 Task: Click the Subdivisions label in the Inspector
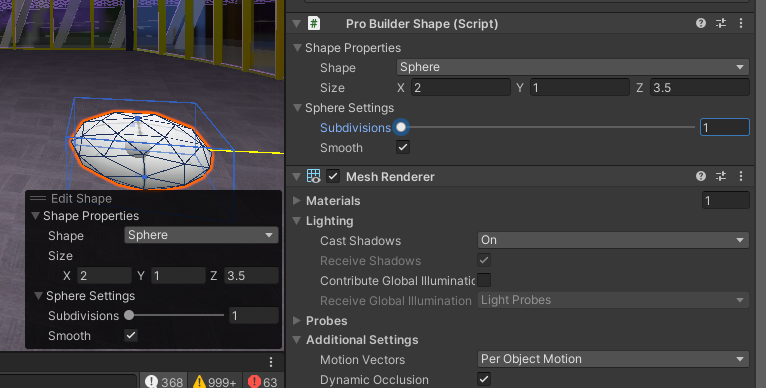(x=355, y=128)
